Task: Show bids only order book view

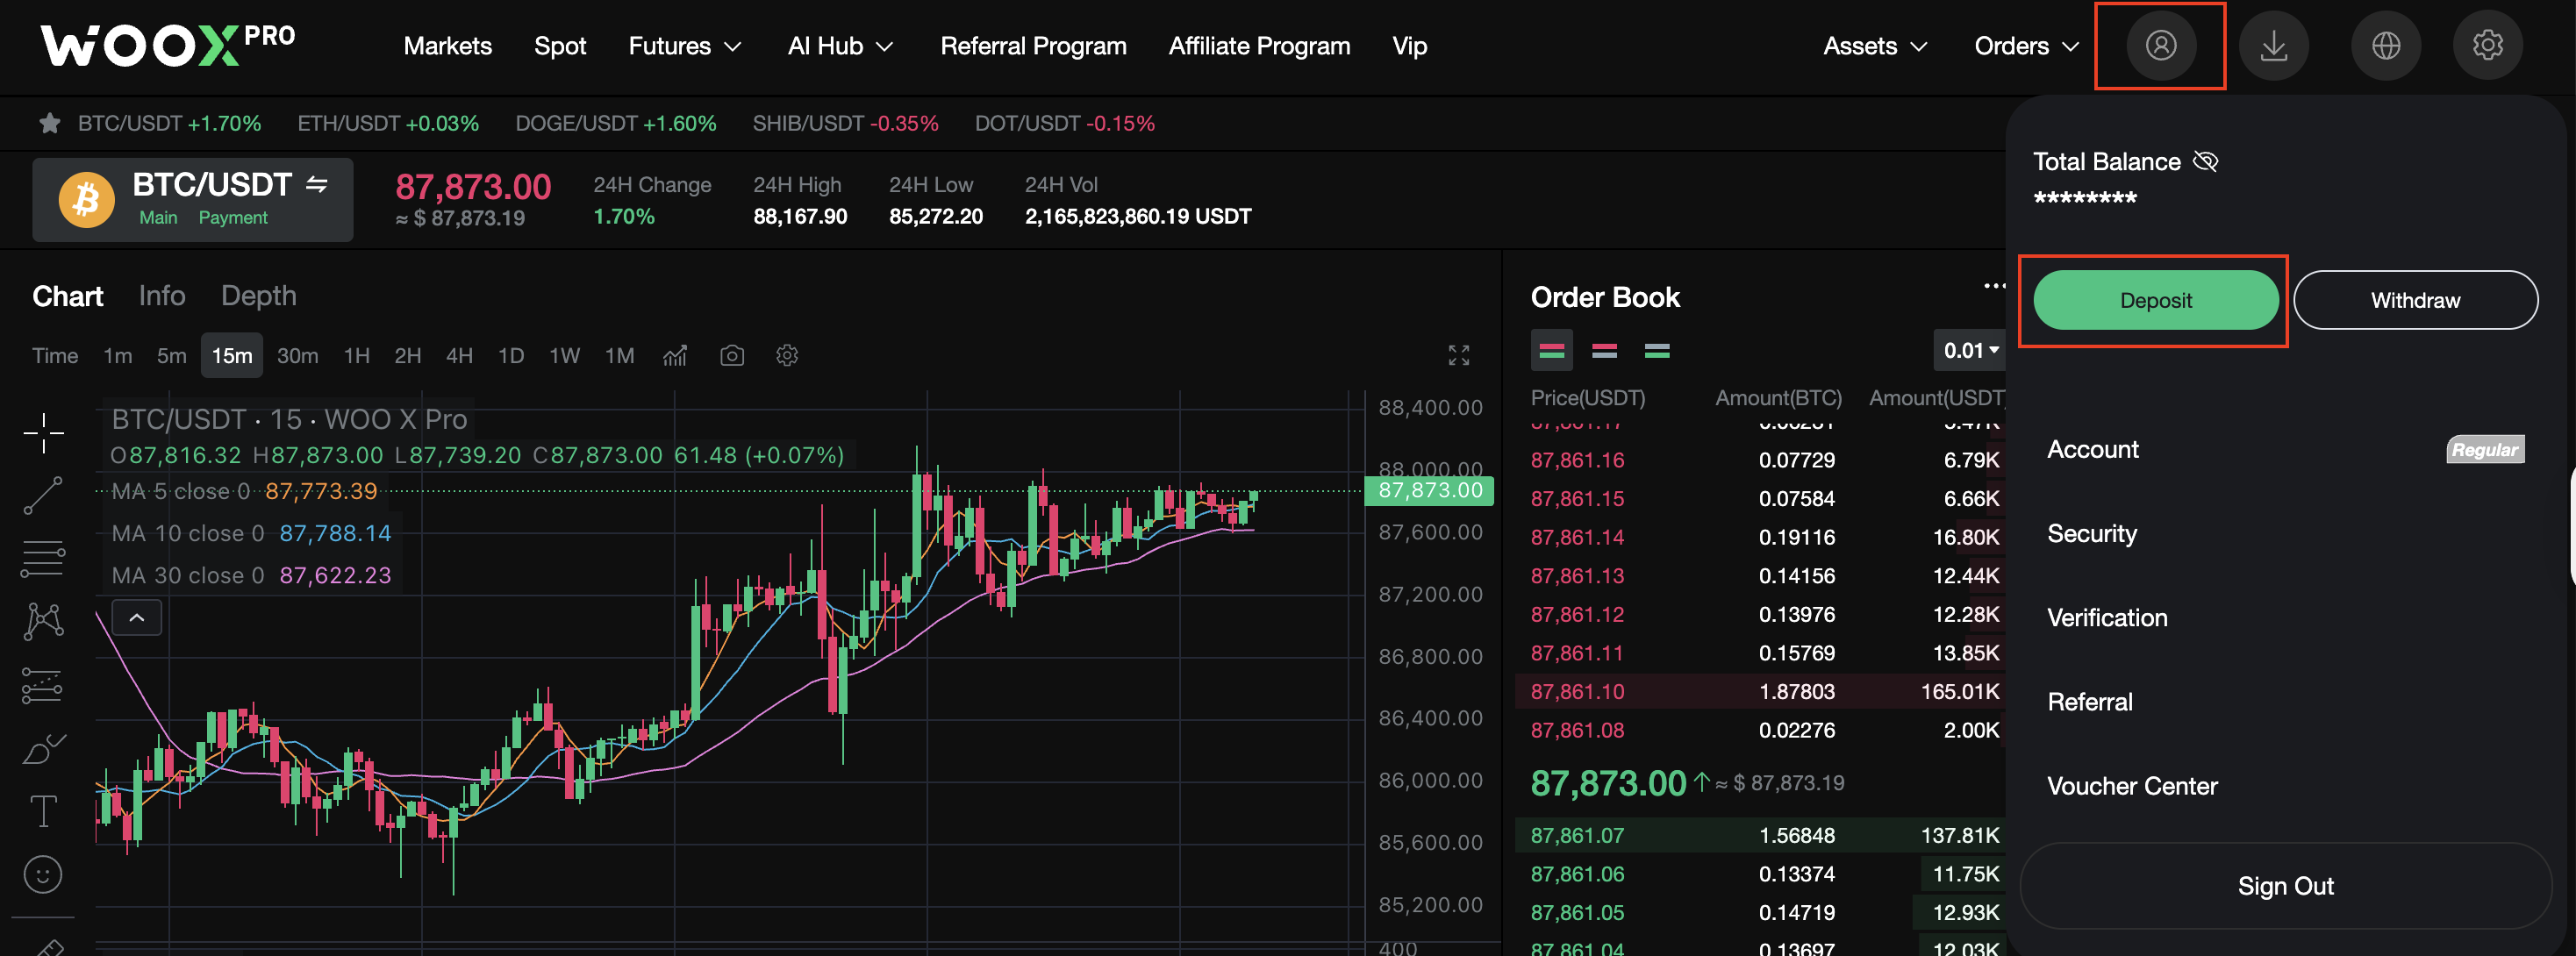Action: [x=1657, y=350]
